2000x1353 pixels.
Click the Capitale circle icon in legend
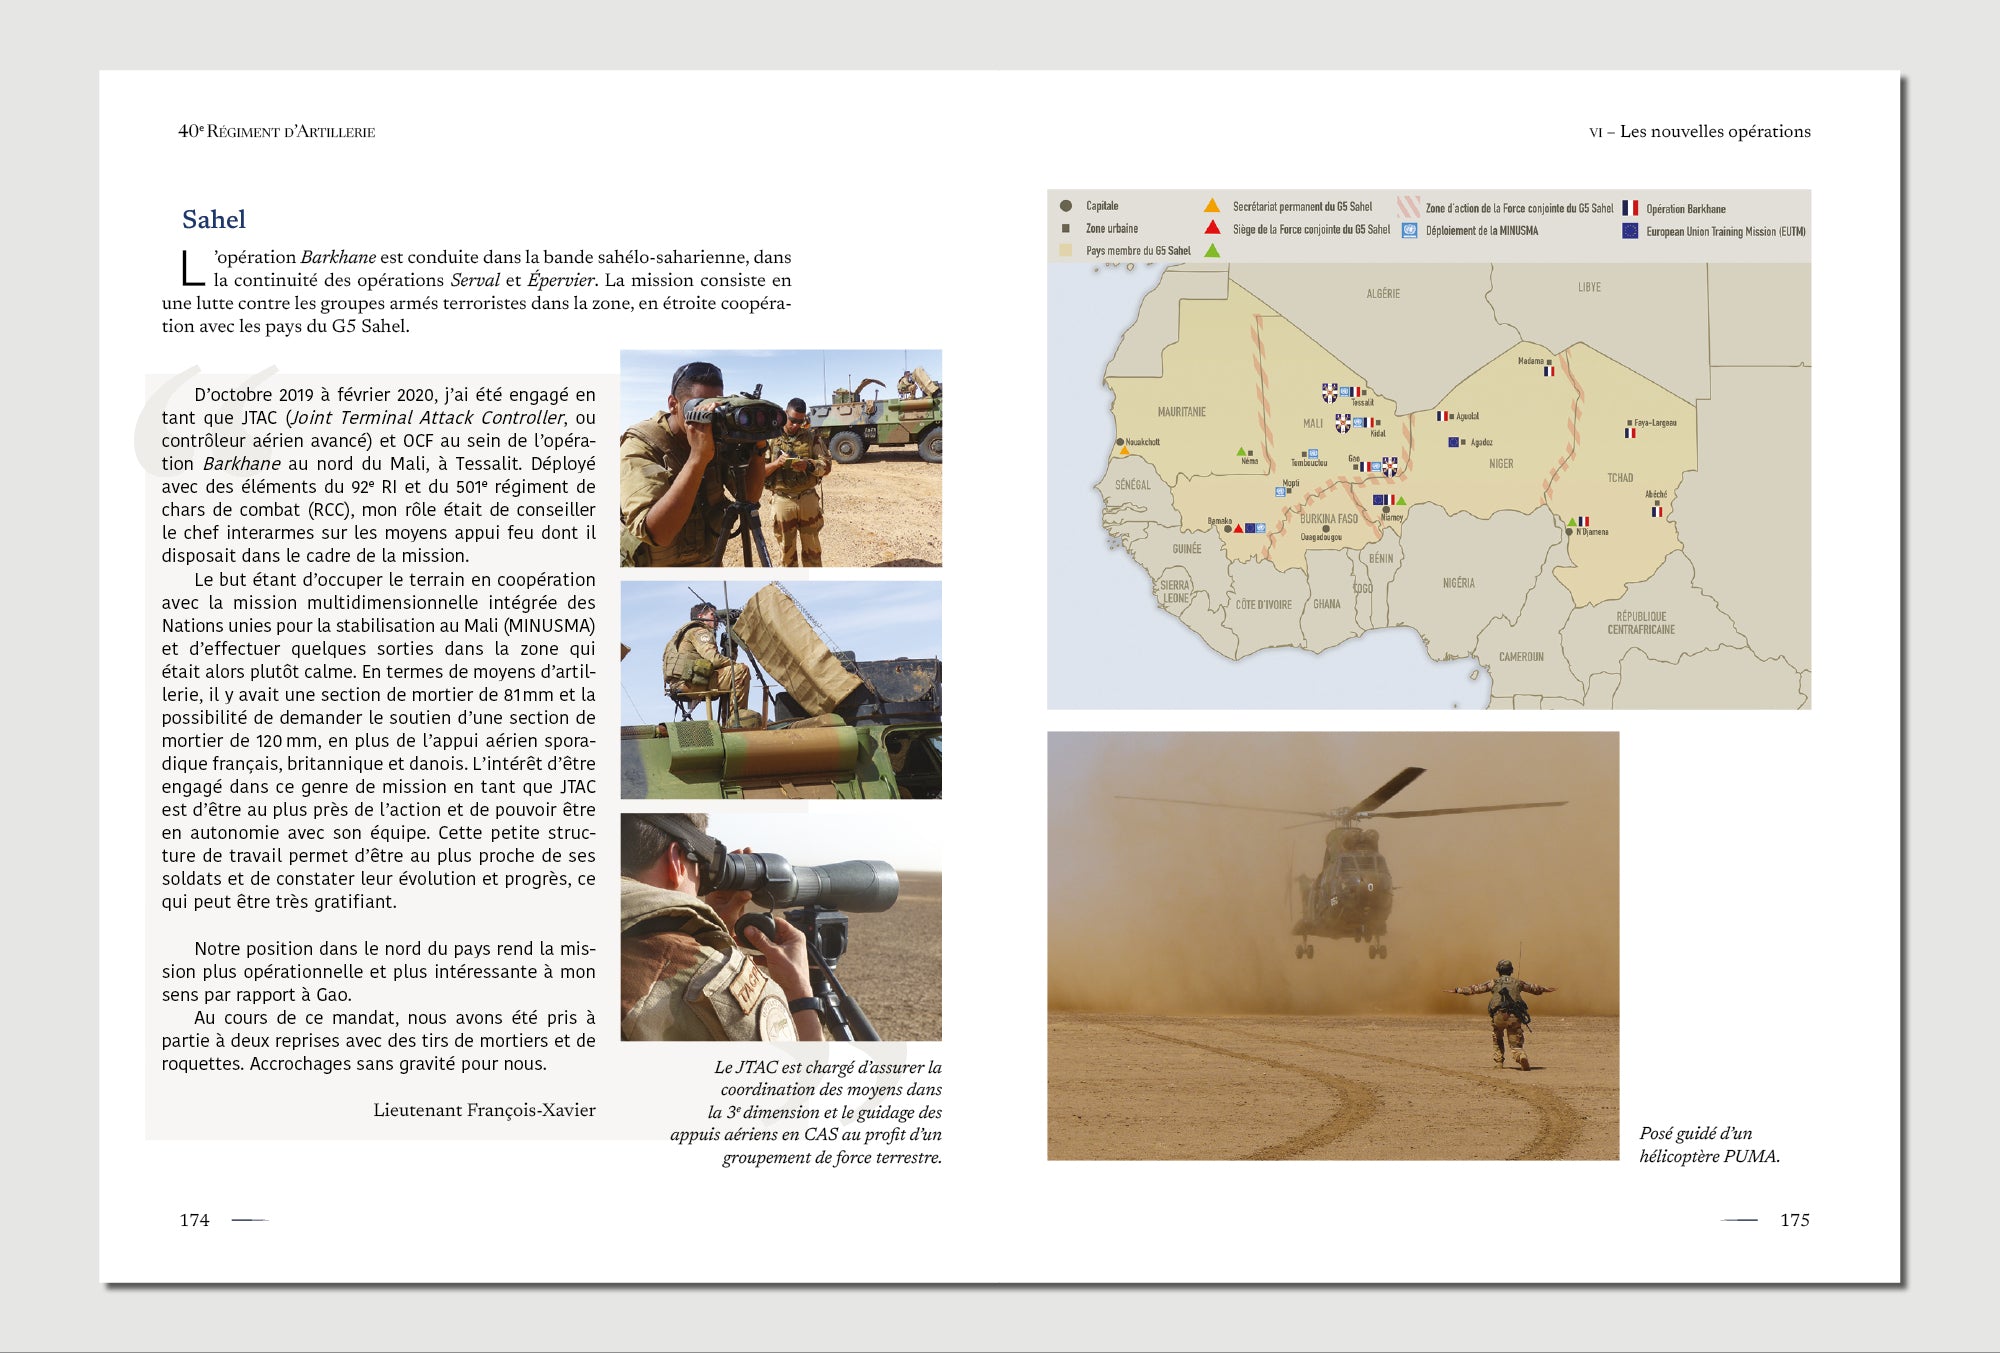click(x=1066, y=206)
